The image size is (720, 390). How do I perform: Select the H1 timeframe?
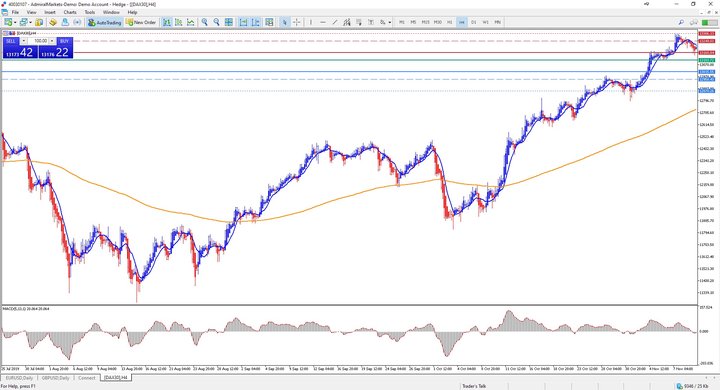(x=450, y=22)
